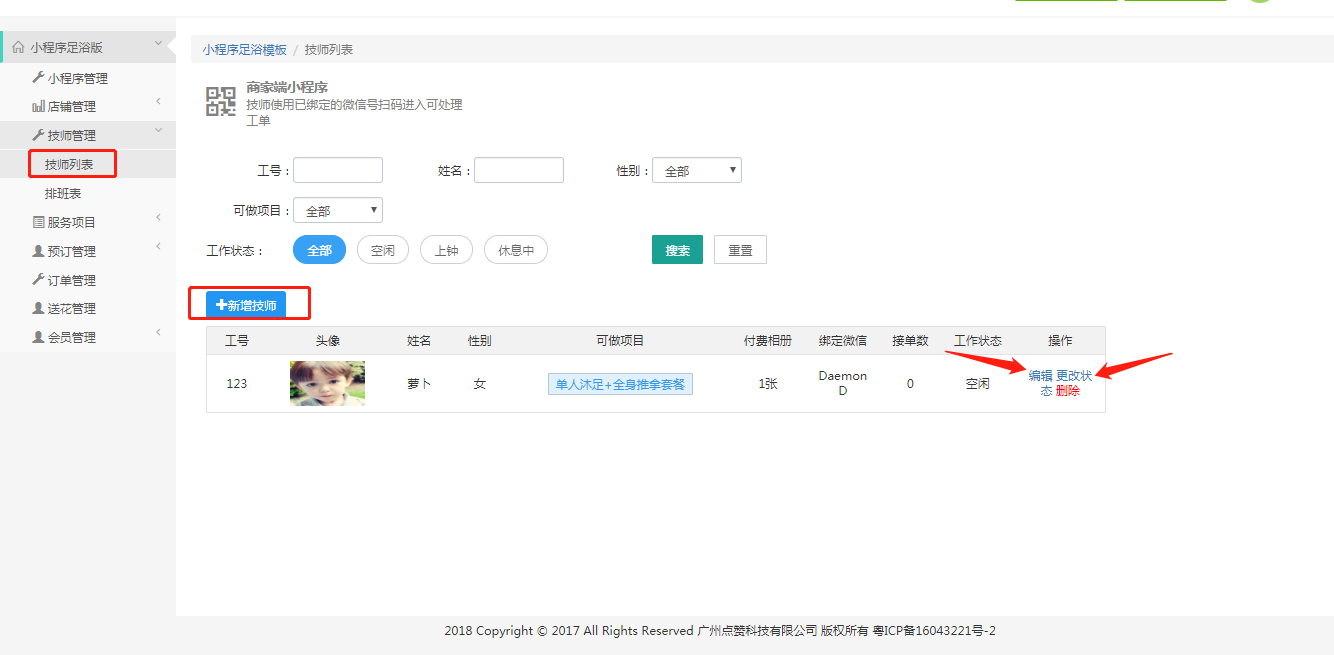Click the wrench icon next to 订单管理

38,280
